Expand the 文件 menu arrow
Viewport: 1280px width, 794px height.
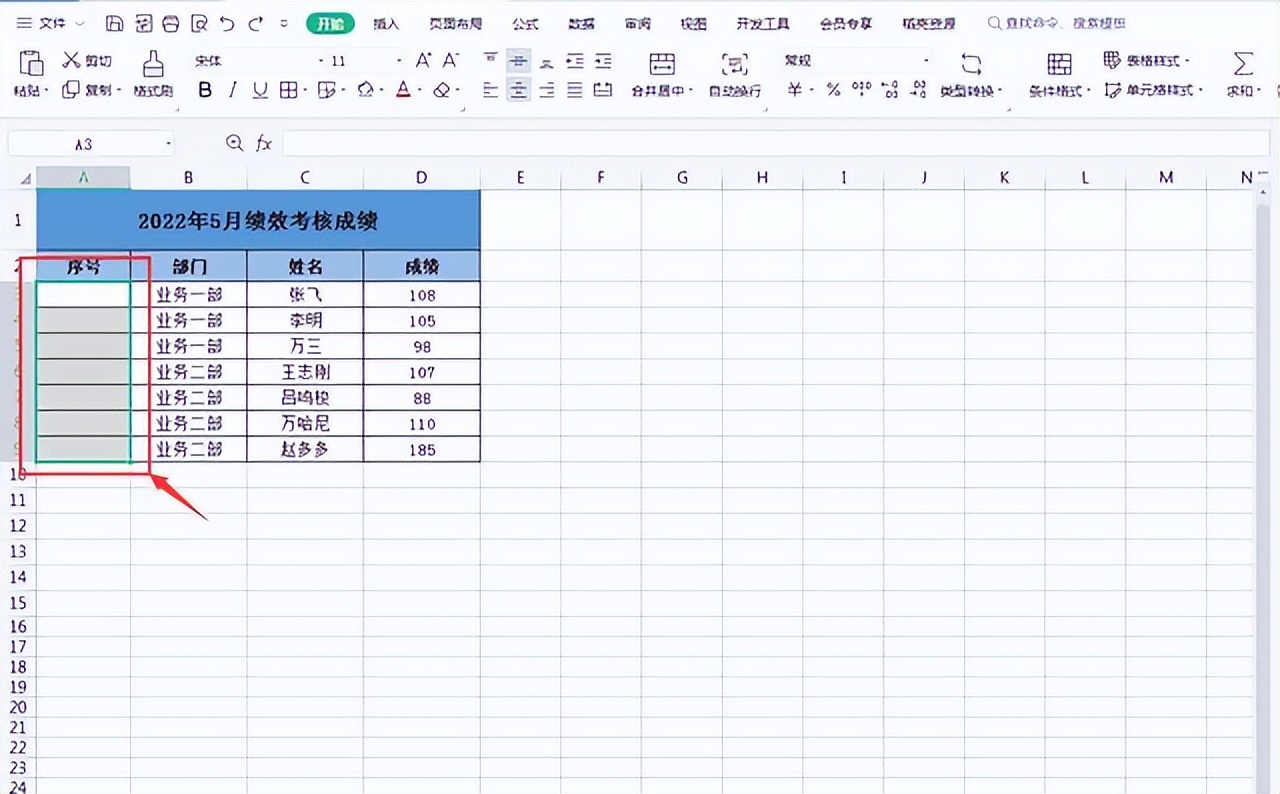(80, 23)
